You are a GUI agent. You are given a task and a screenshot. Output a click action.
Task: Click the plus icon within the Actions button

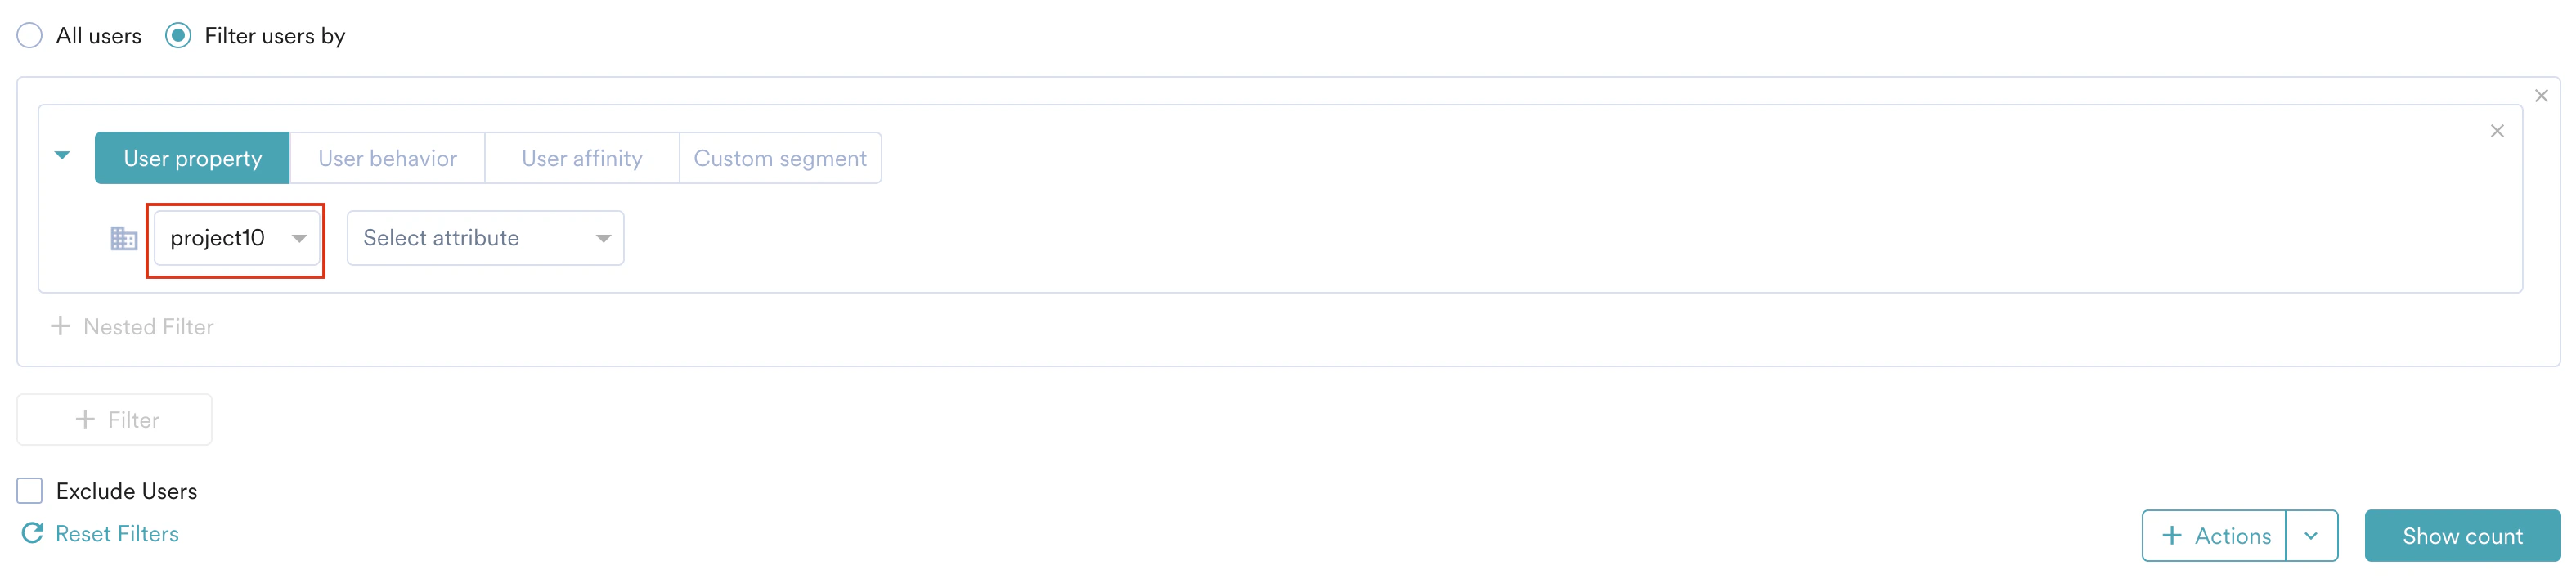click(x=2172, y=535)
